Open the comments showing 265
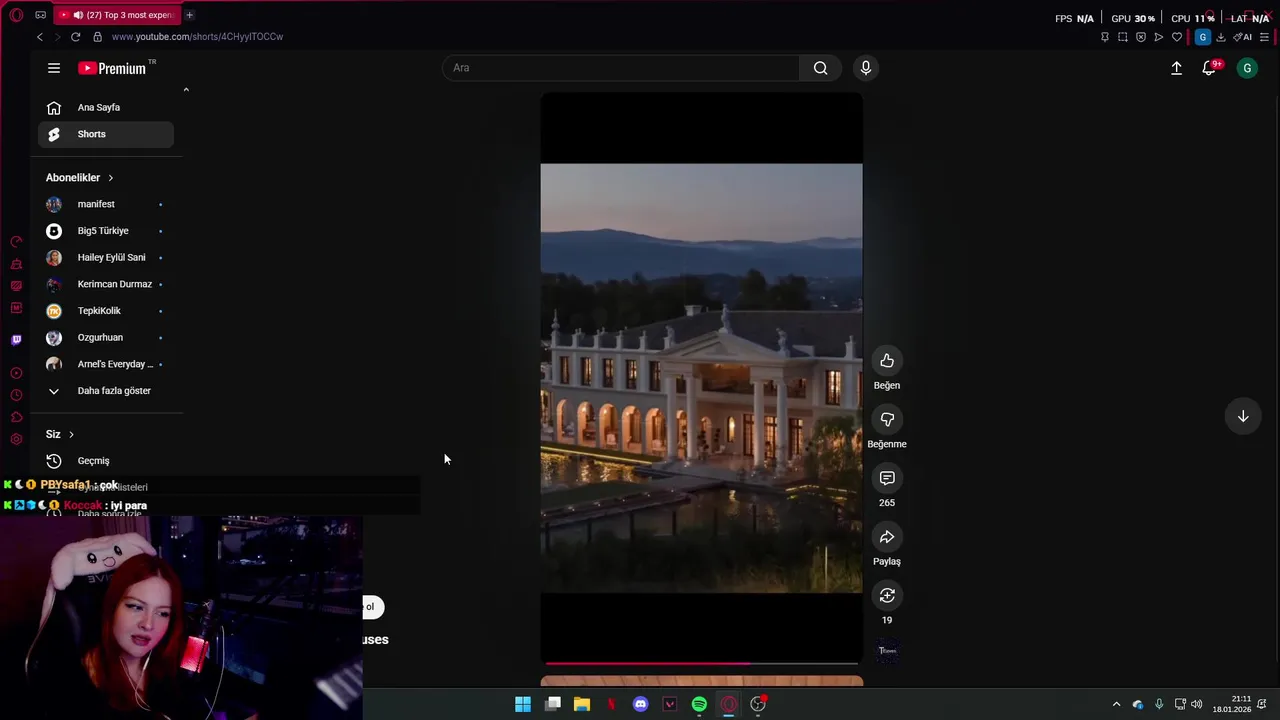The image size is (1280, 720). [x=887, y=478]
